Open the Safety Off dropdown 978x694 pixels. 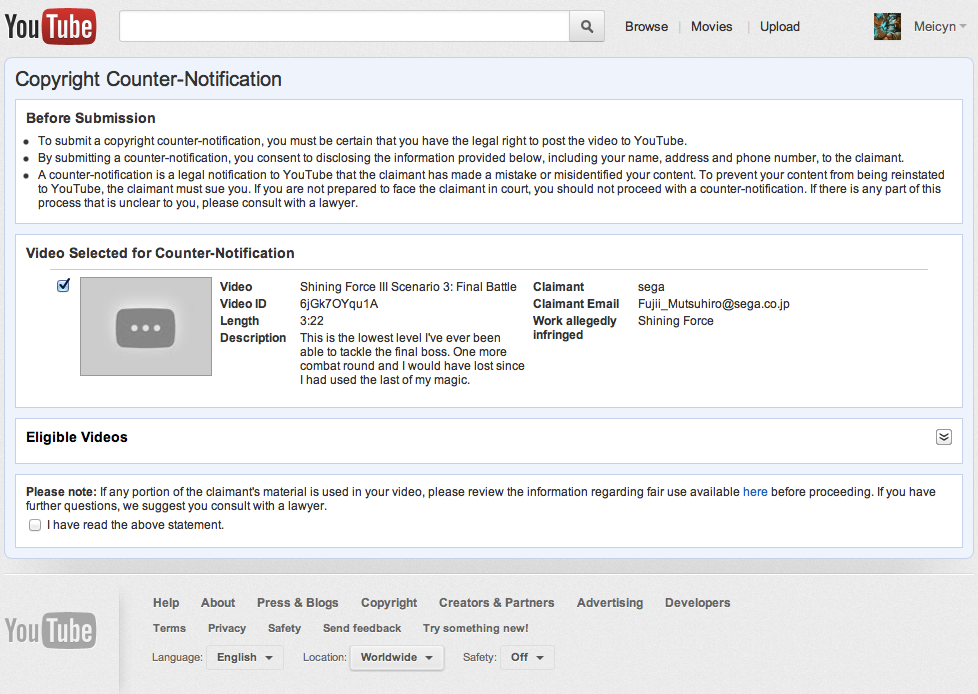click(527, 657)
